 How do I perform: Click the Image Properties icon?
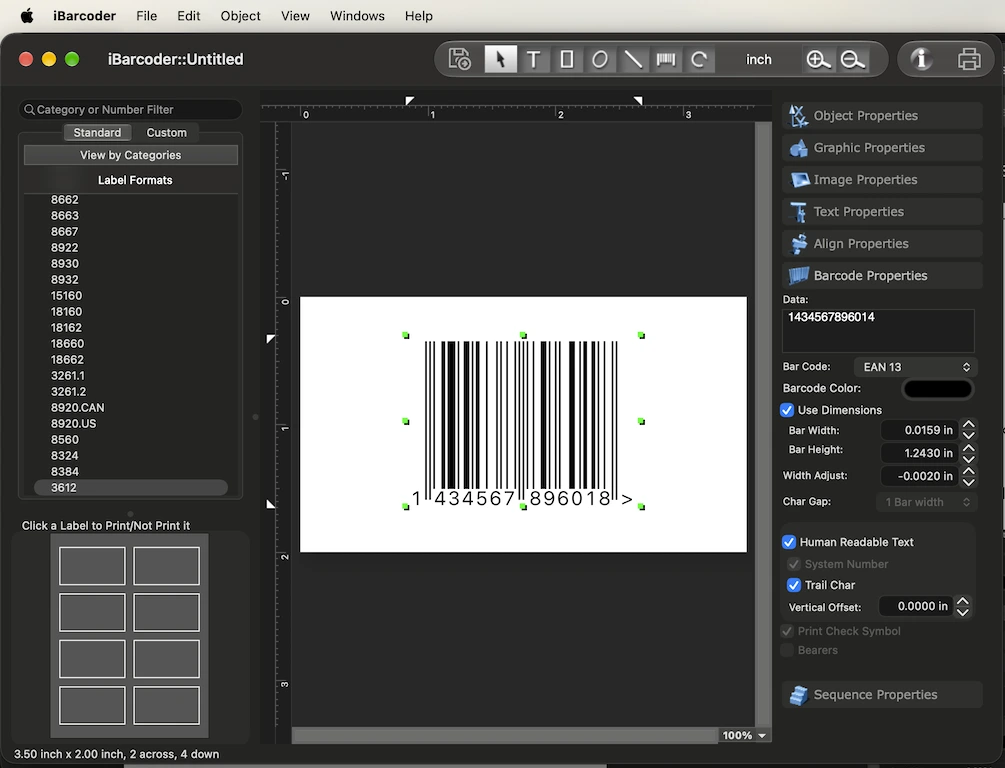tap(799, 180)
